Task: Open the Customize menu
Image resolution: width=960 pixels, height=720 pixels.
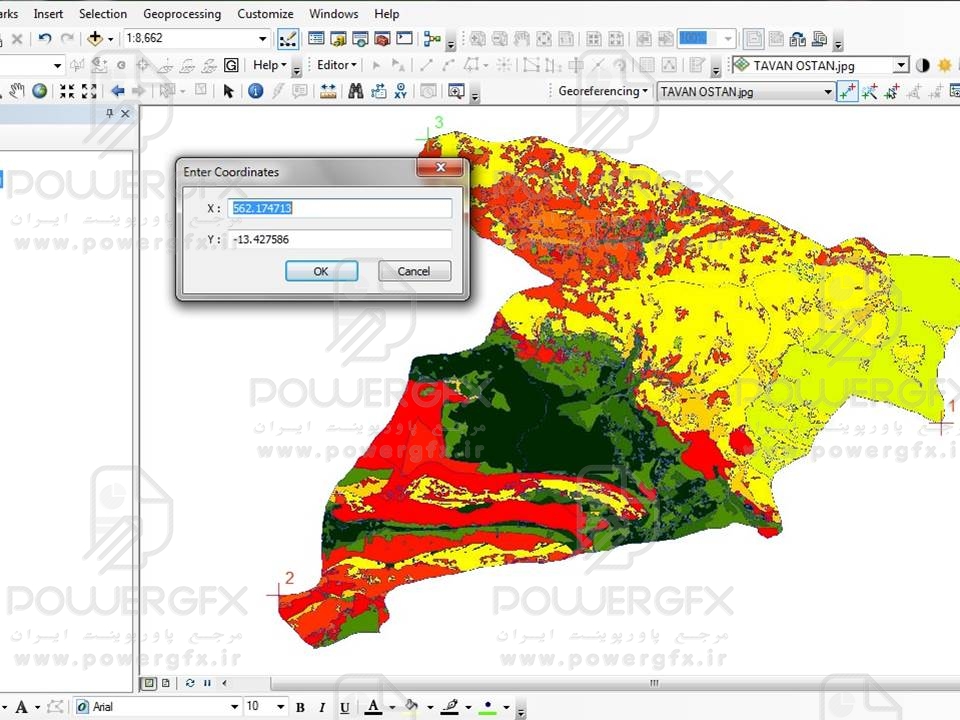Action: [x=265, y=14]
